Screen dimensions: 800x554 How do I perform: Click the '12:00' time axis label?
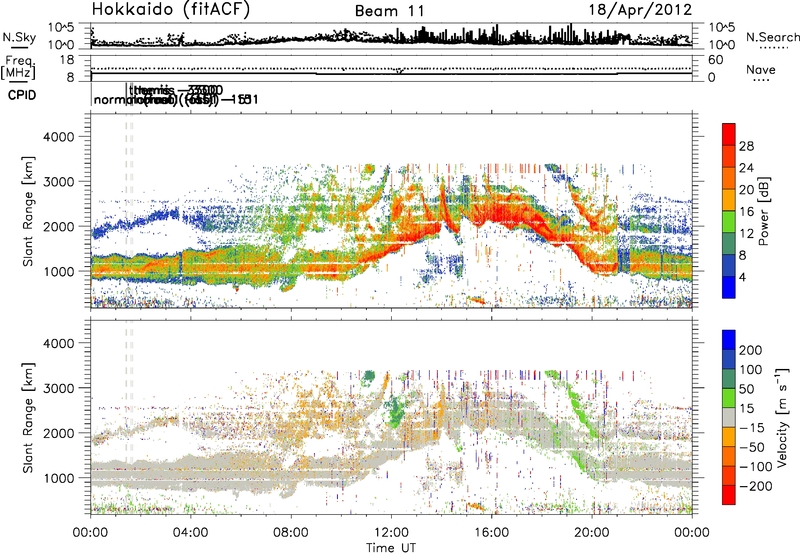[391, 533]
